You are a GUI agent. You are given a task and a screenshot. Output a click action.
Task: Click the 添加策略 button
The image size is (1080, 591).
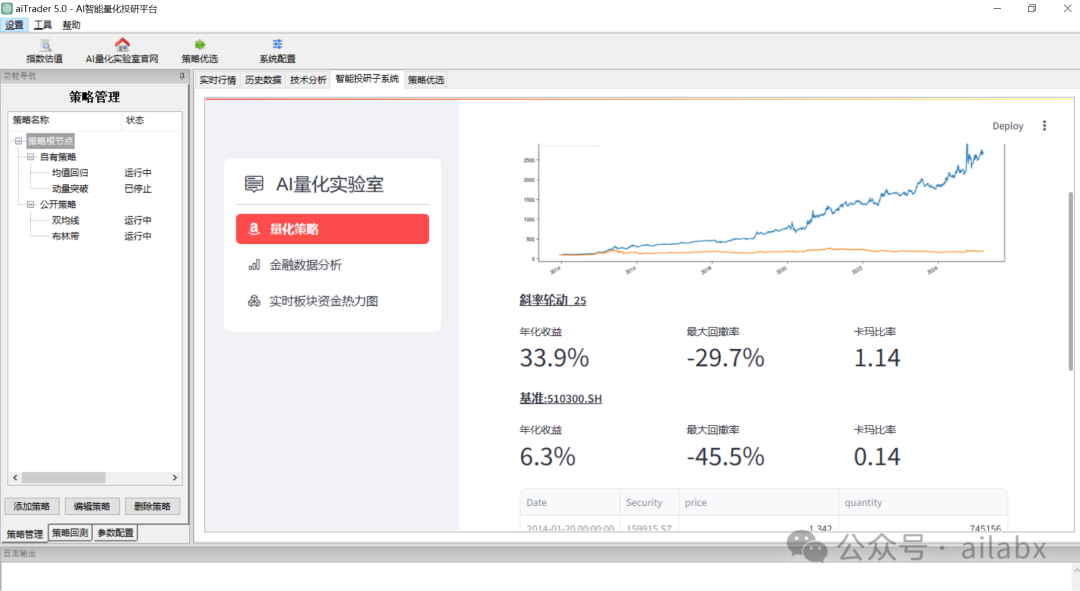[32, 506]
